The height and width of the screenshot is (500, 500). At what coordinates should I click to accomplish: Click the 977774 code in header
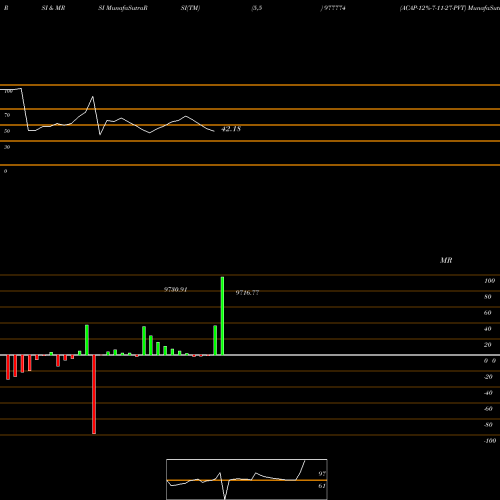point(335,8)
